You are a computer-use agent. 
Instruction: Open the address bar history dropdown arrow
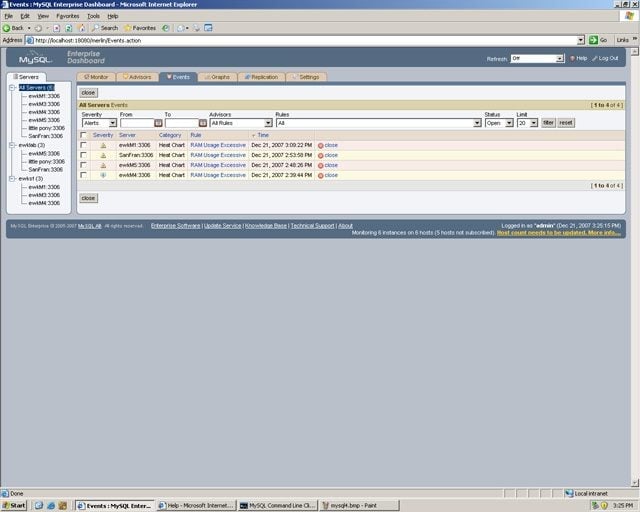[x=581, y=40]
